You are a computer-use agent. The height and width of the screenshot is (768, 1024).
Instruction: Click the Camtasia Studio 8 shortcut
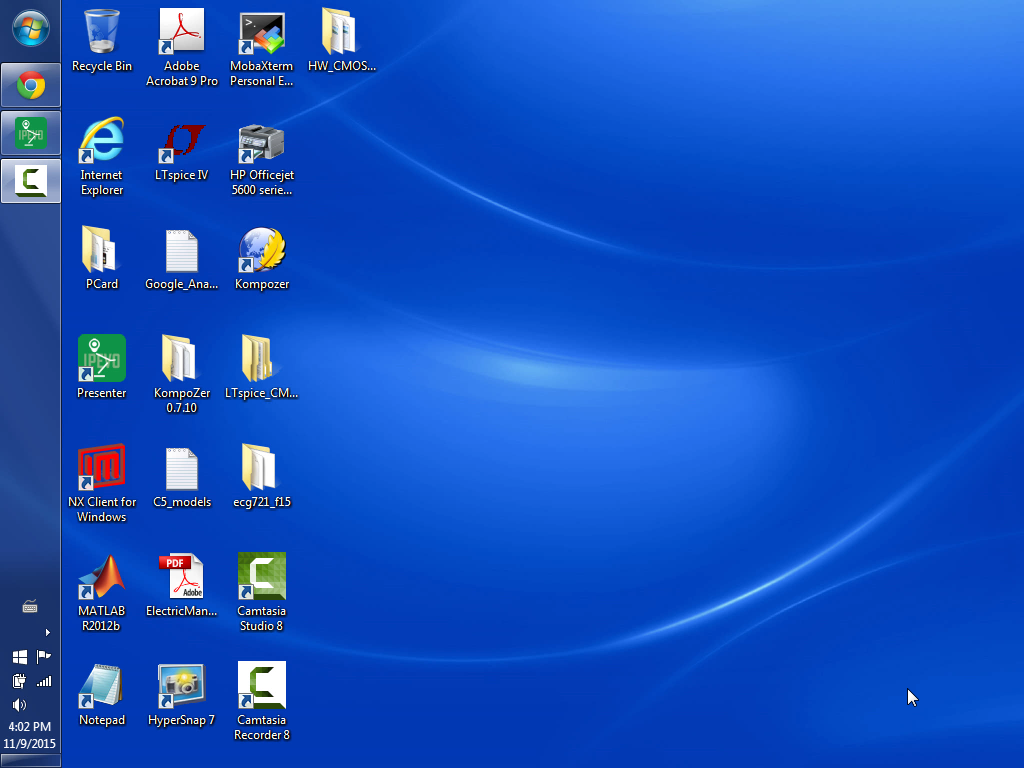[262, 580]
